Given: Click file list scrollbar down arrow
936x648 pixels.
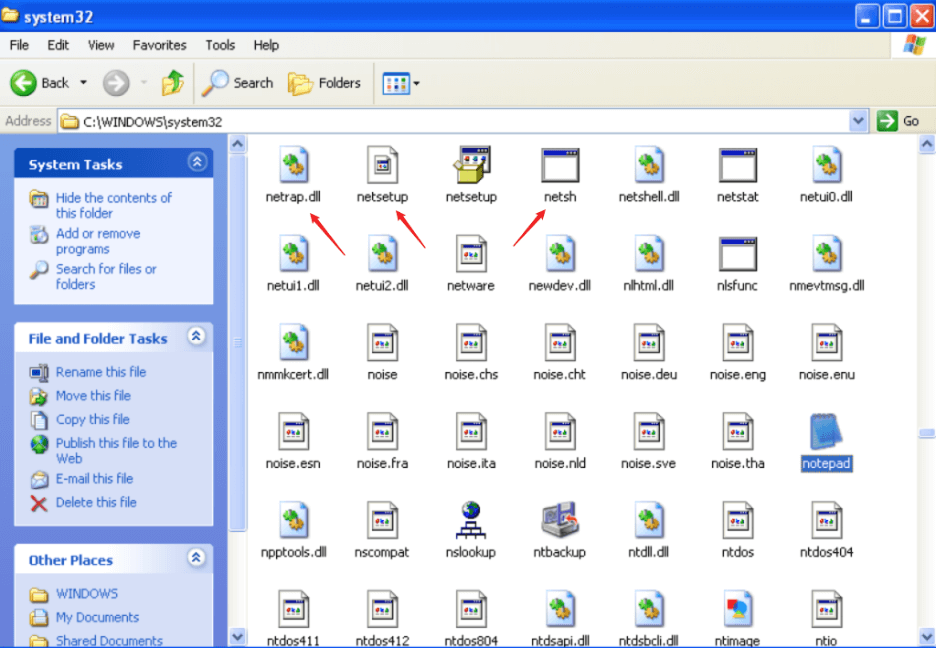Looking at the screenshot, I should coord(926,635).
